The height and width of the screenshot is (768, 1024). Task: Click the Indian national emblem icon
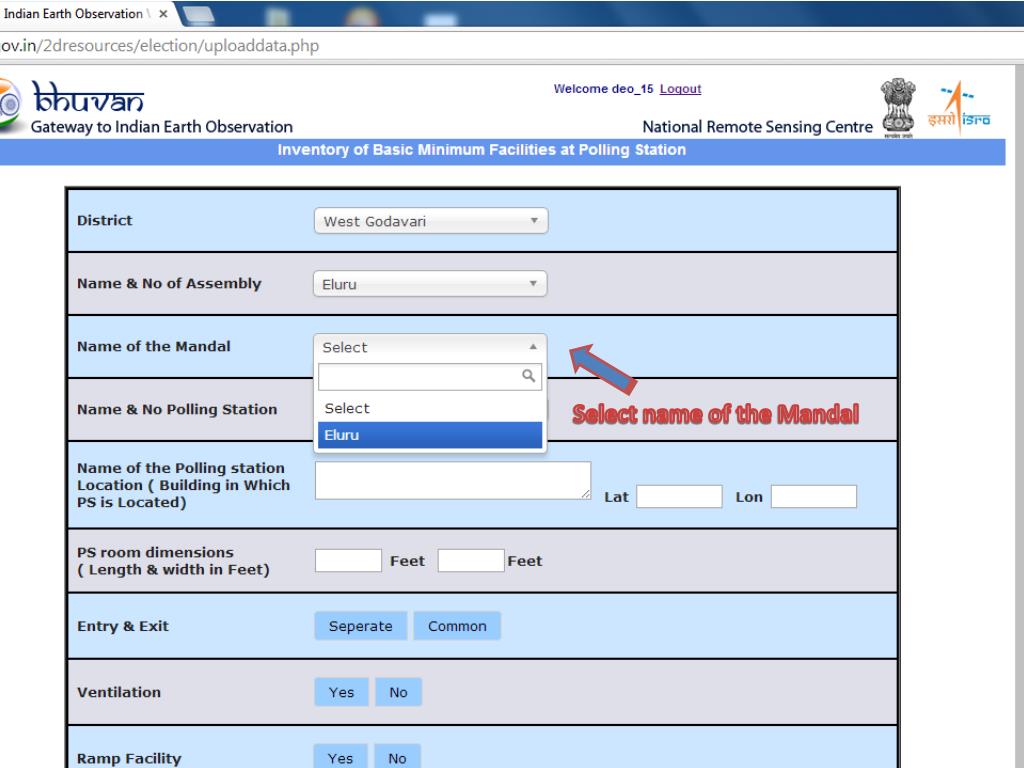(898, 108)
